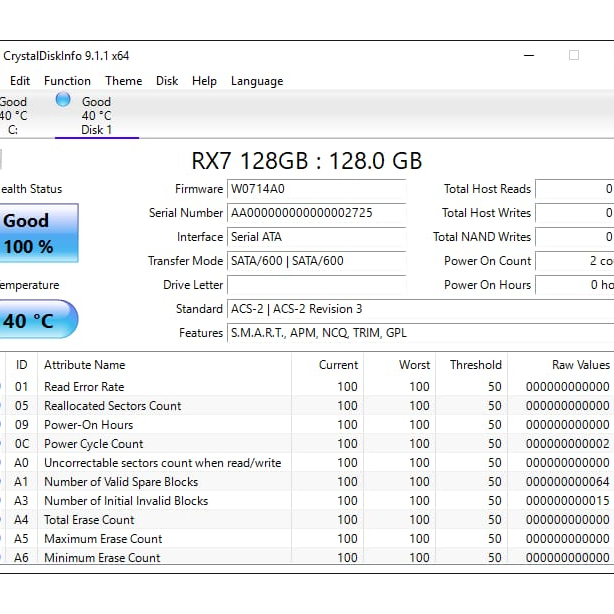The height and width of the screenshot is (614, 614).
Task: Click raw value 000000000015 for Initial Invalid Blocks
Action: 567,501
